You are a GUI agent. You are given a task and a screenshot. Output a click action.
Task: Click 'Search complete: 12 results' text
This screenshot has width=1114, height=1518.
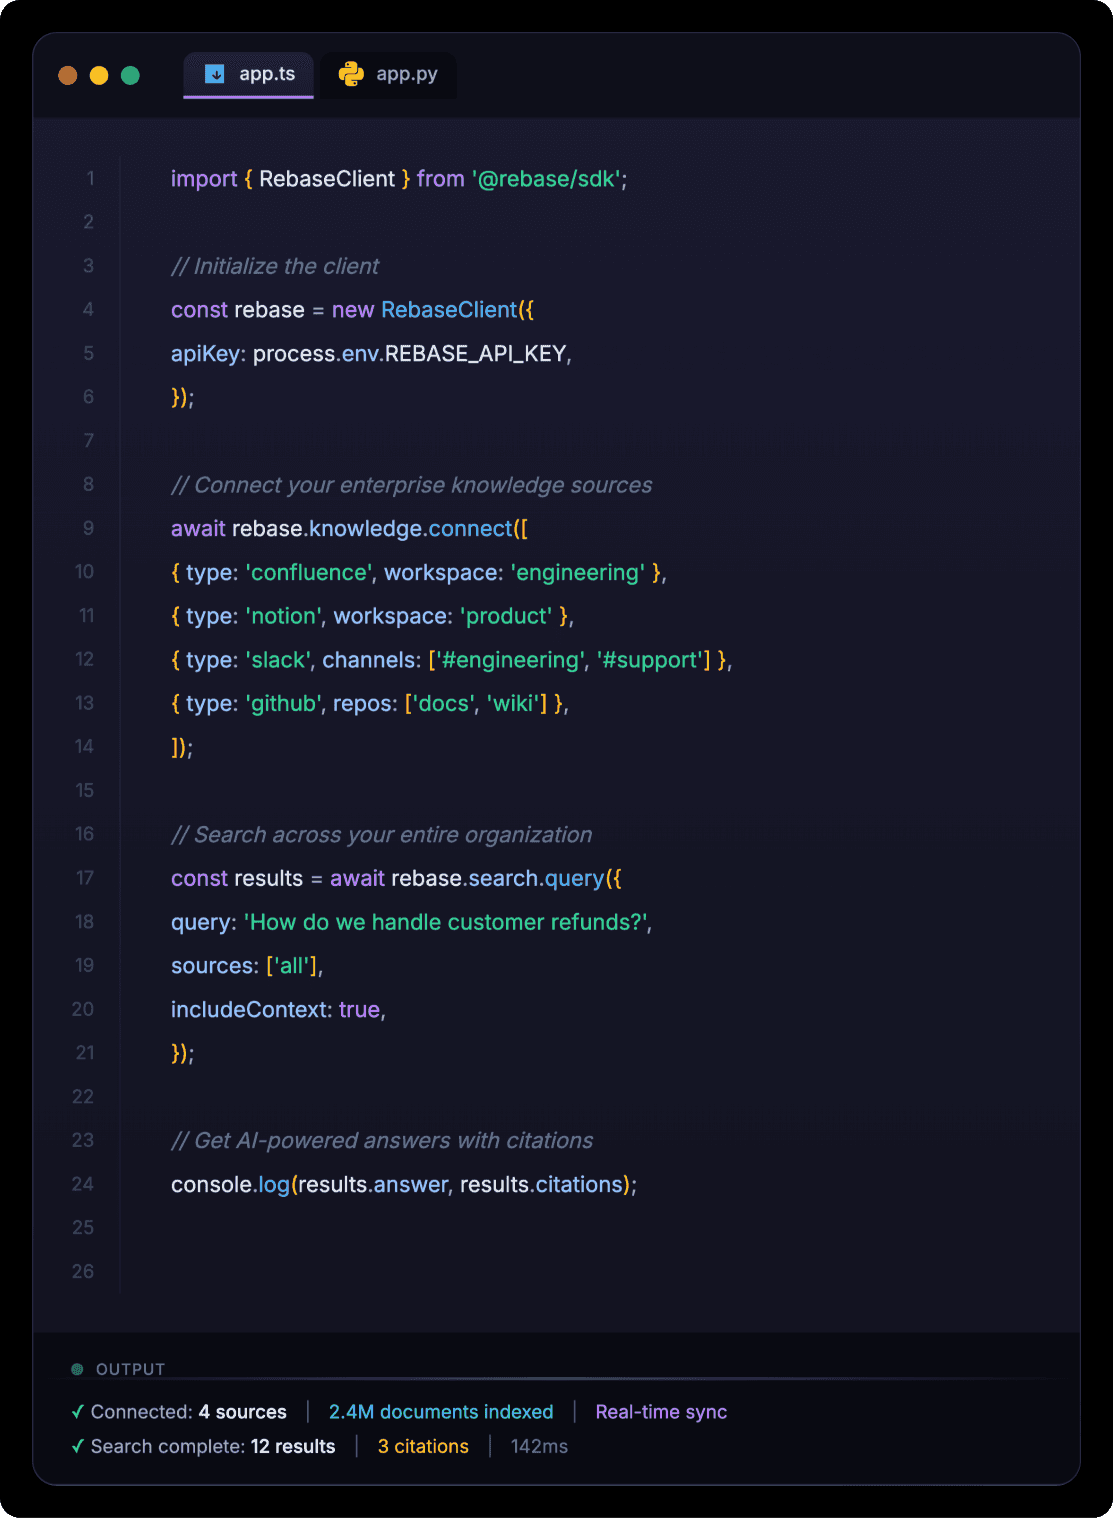coord(213,1447)
